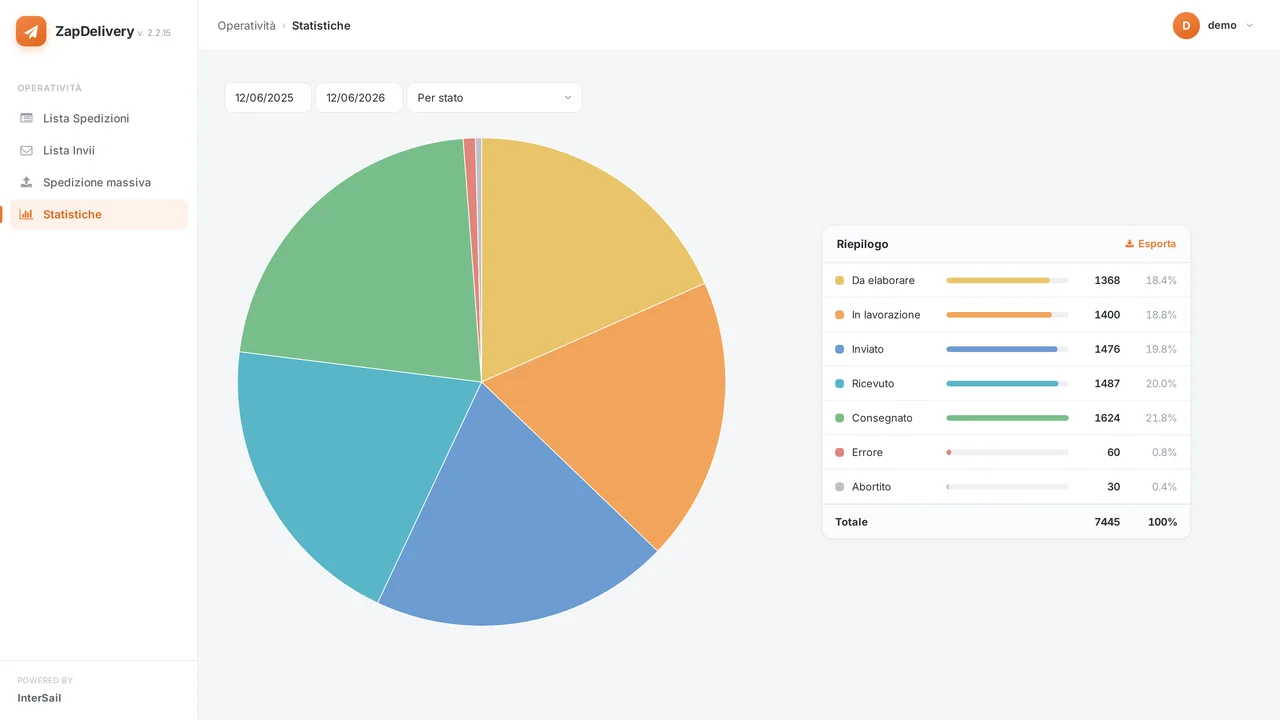Click the ZapDelivery paper plane logo
Screen dimensions: 1280x720
(x=31, y=31)
